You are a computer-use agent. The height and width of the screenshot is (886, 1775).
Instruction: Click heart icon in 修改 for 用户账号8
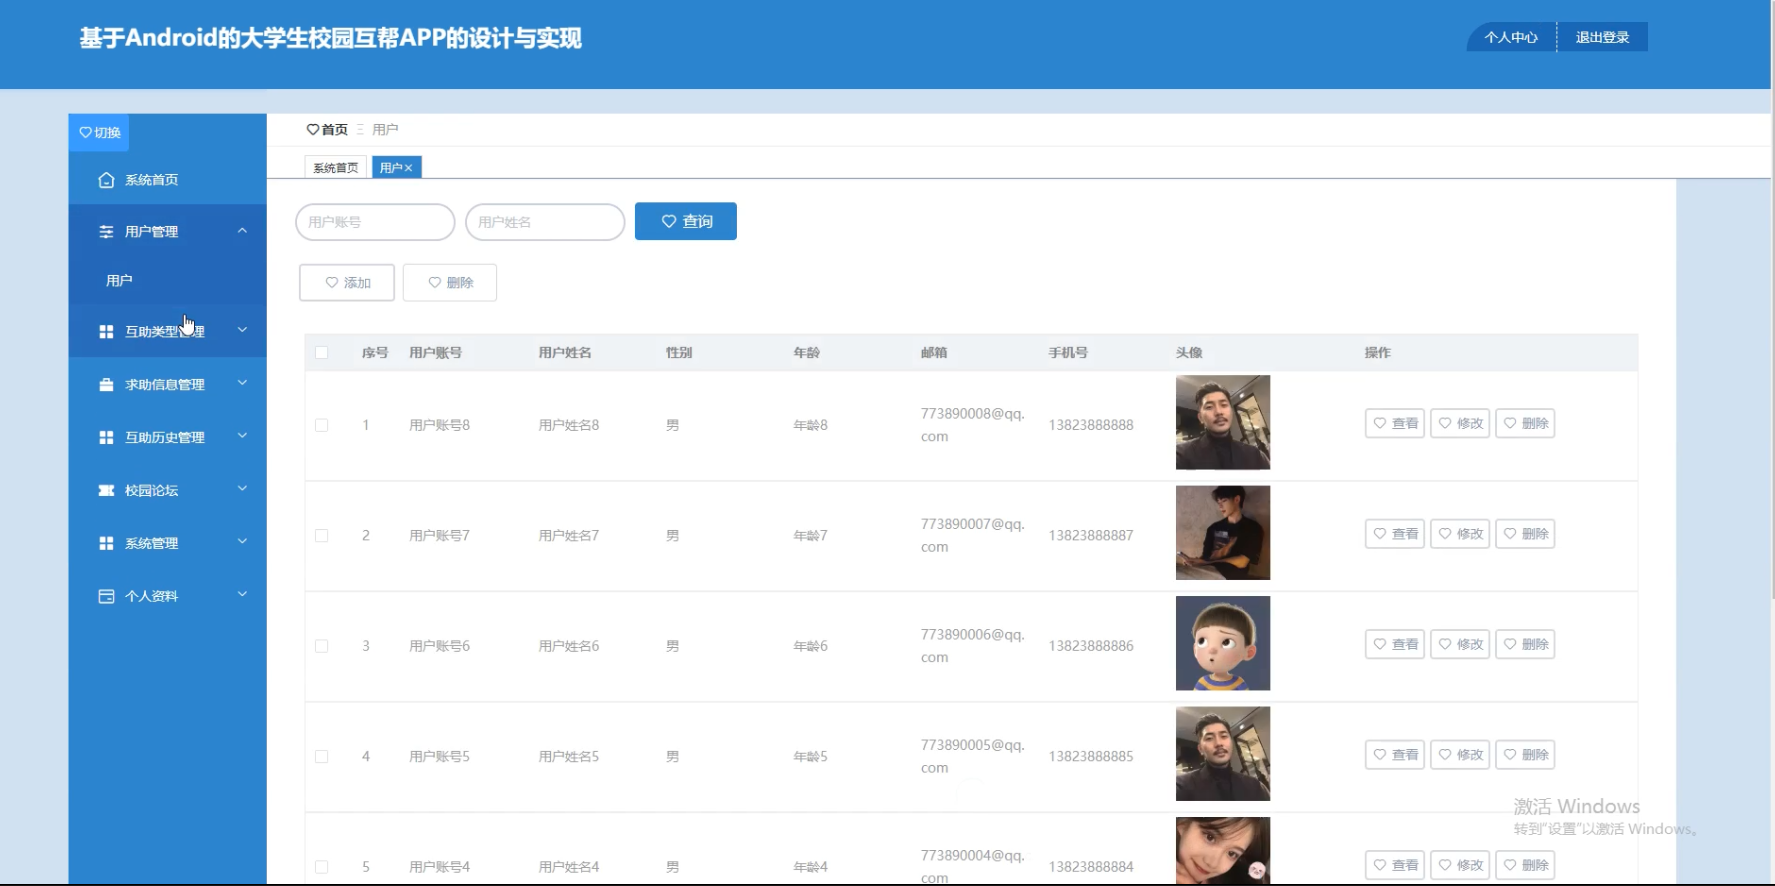tap(1445, 423)
